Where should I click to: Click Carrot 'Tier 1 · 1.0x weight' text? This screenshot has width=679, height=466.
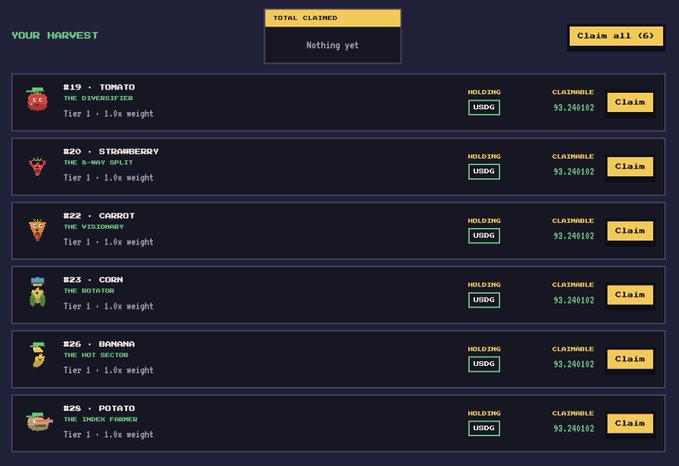click(108, 242)
